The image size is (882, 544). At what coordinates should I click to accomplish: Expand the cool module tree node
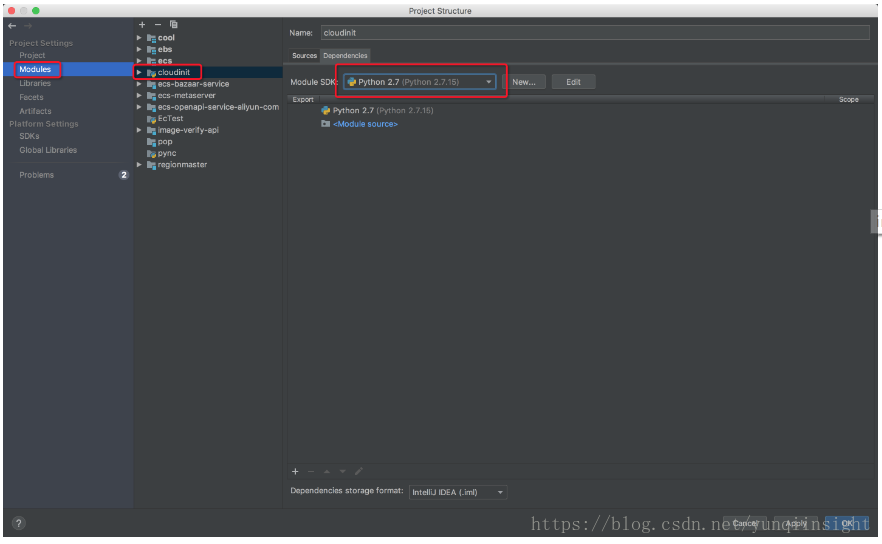139,38
